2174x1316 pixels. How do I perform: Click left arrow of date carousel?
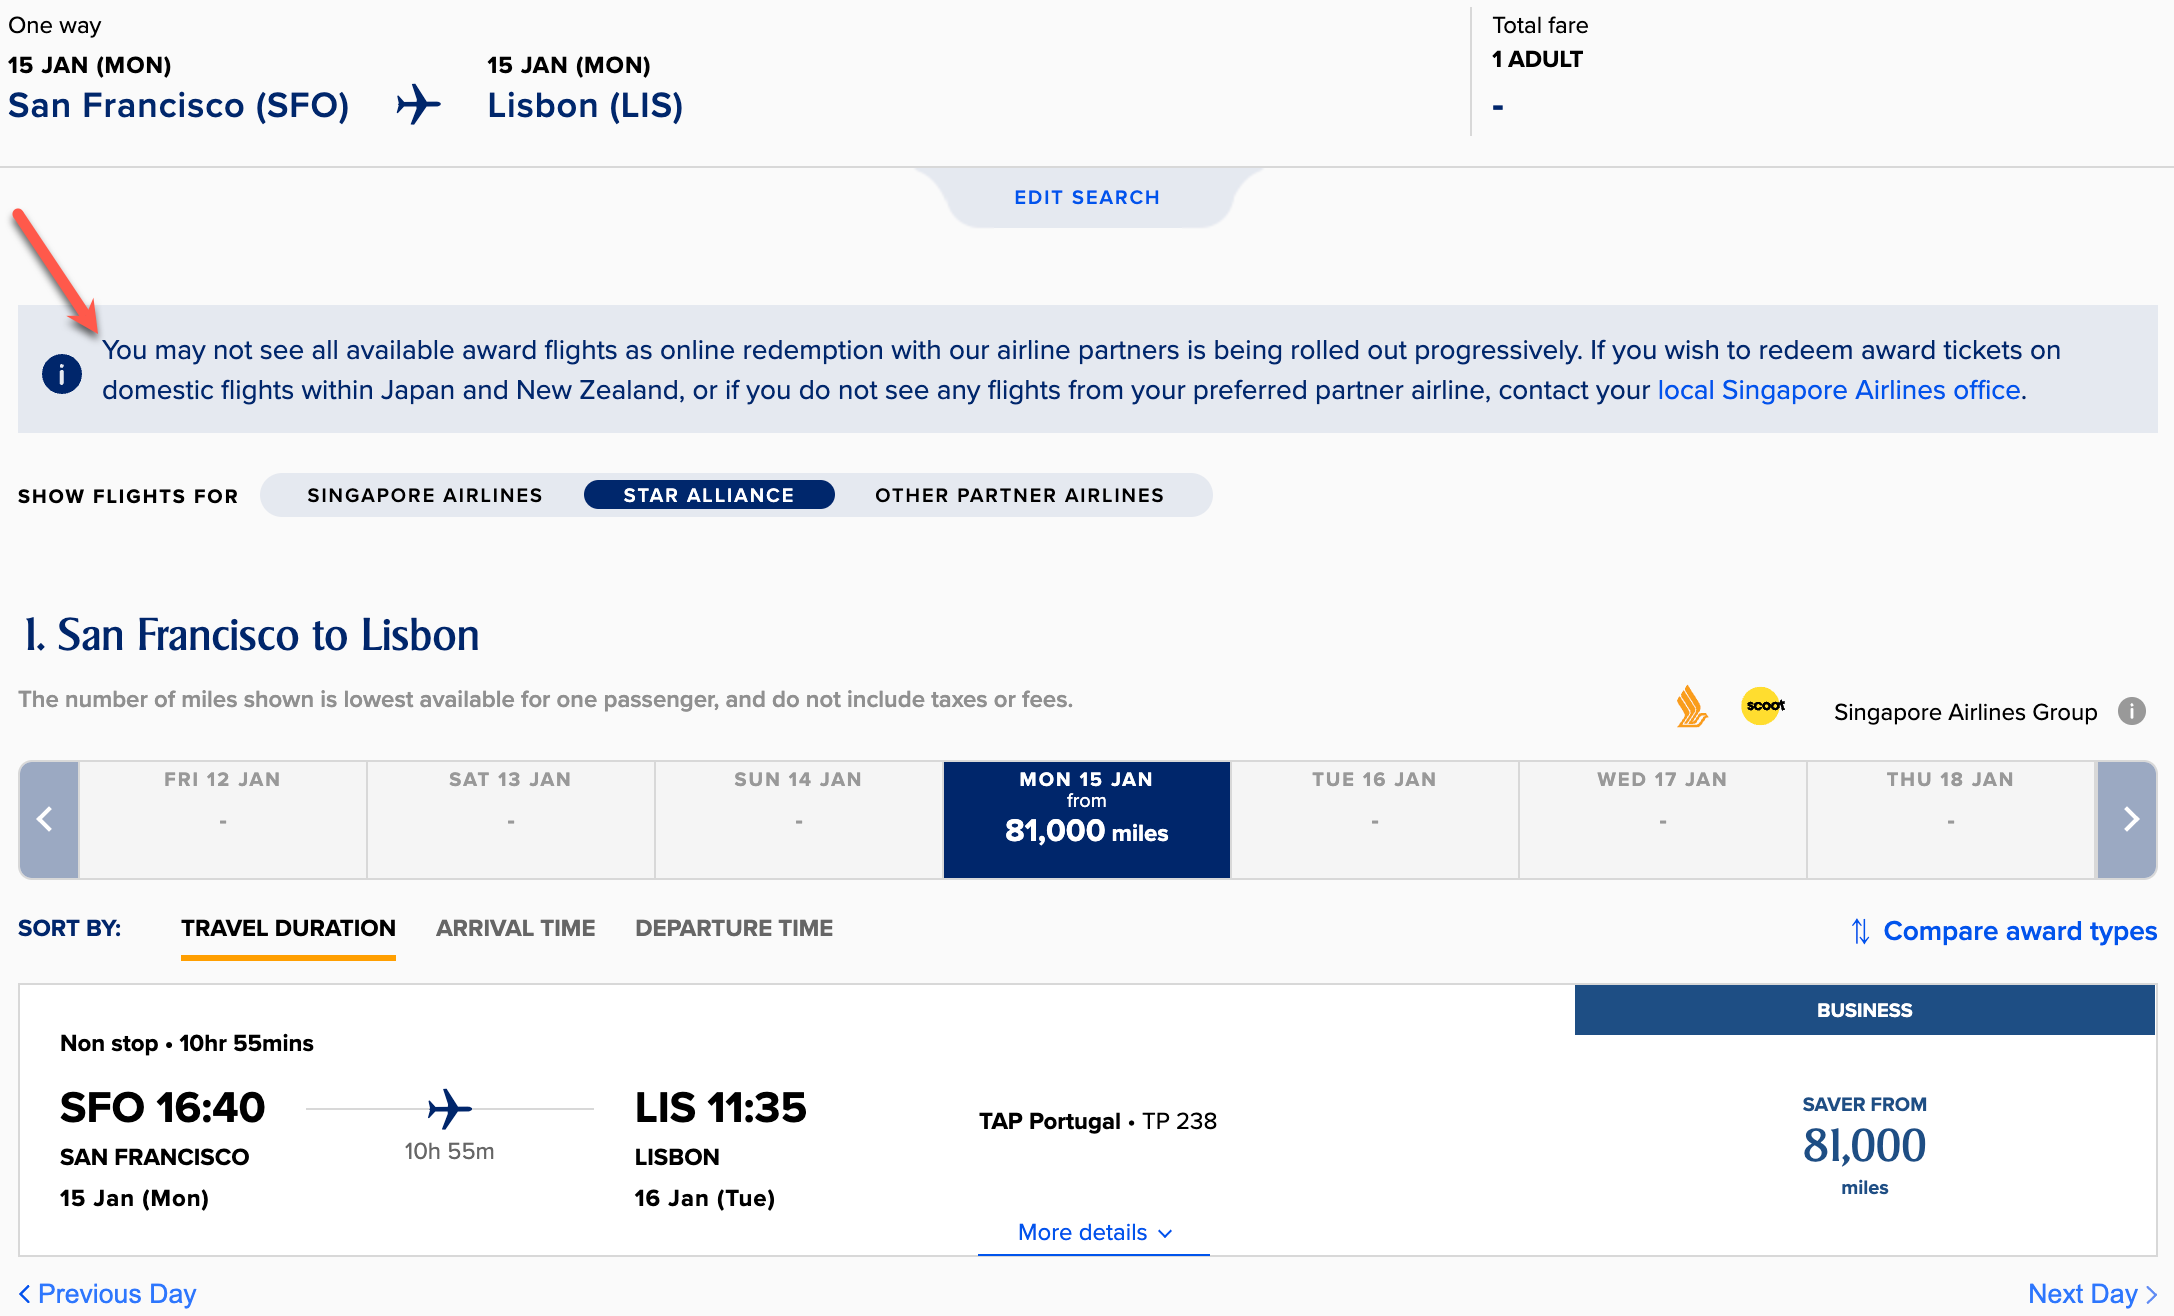48,820
